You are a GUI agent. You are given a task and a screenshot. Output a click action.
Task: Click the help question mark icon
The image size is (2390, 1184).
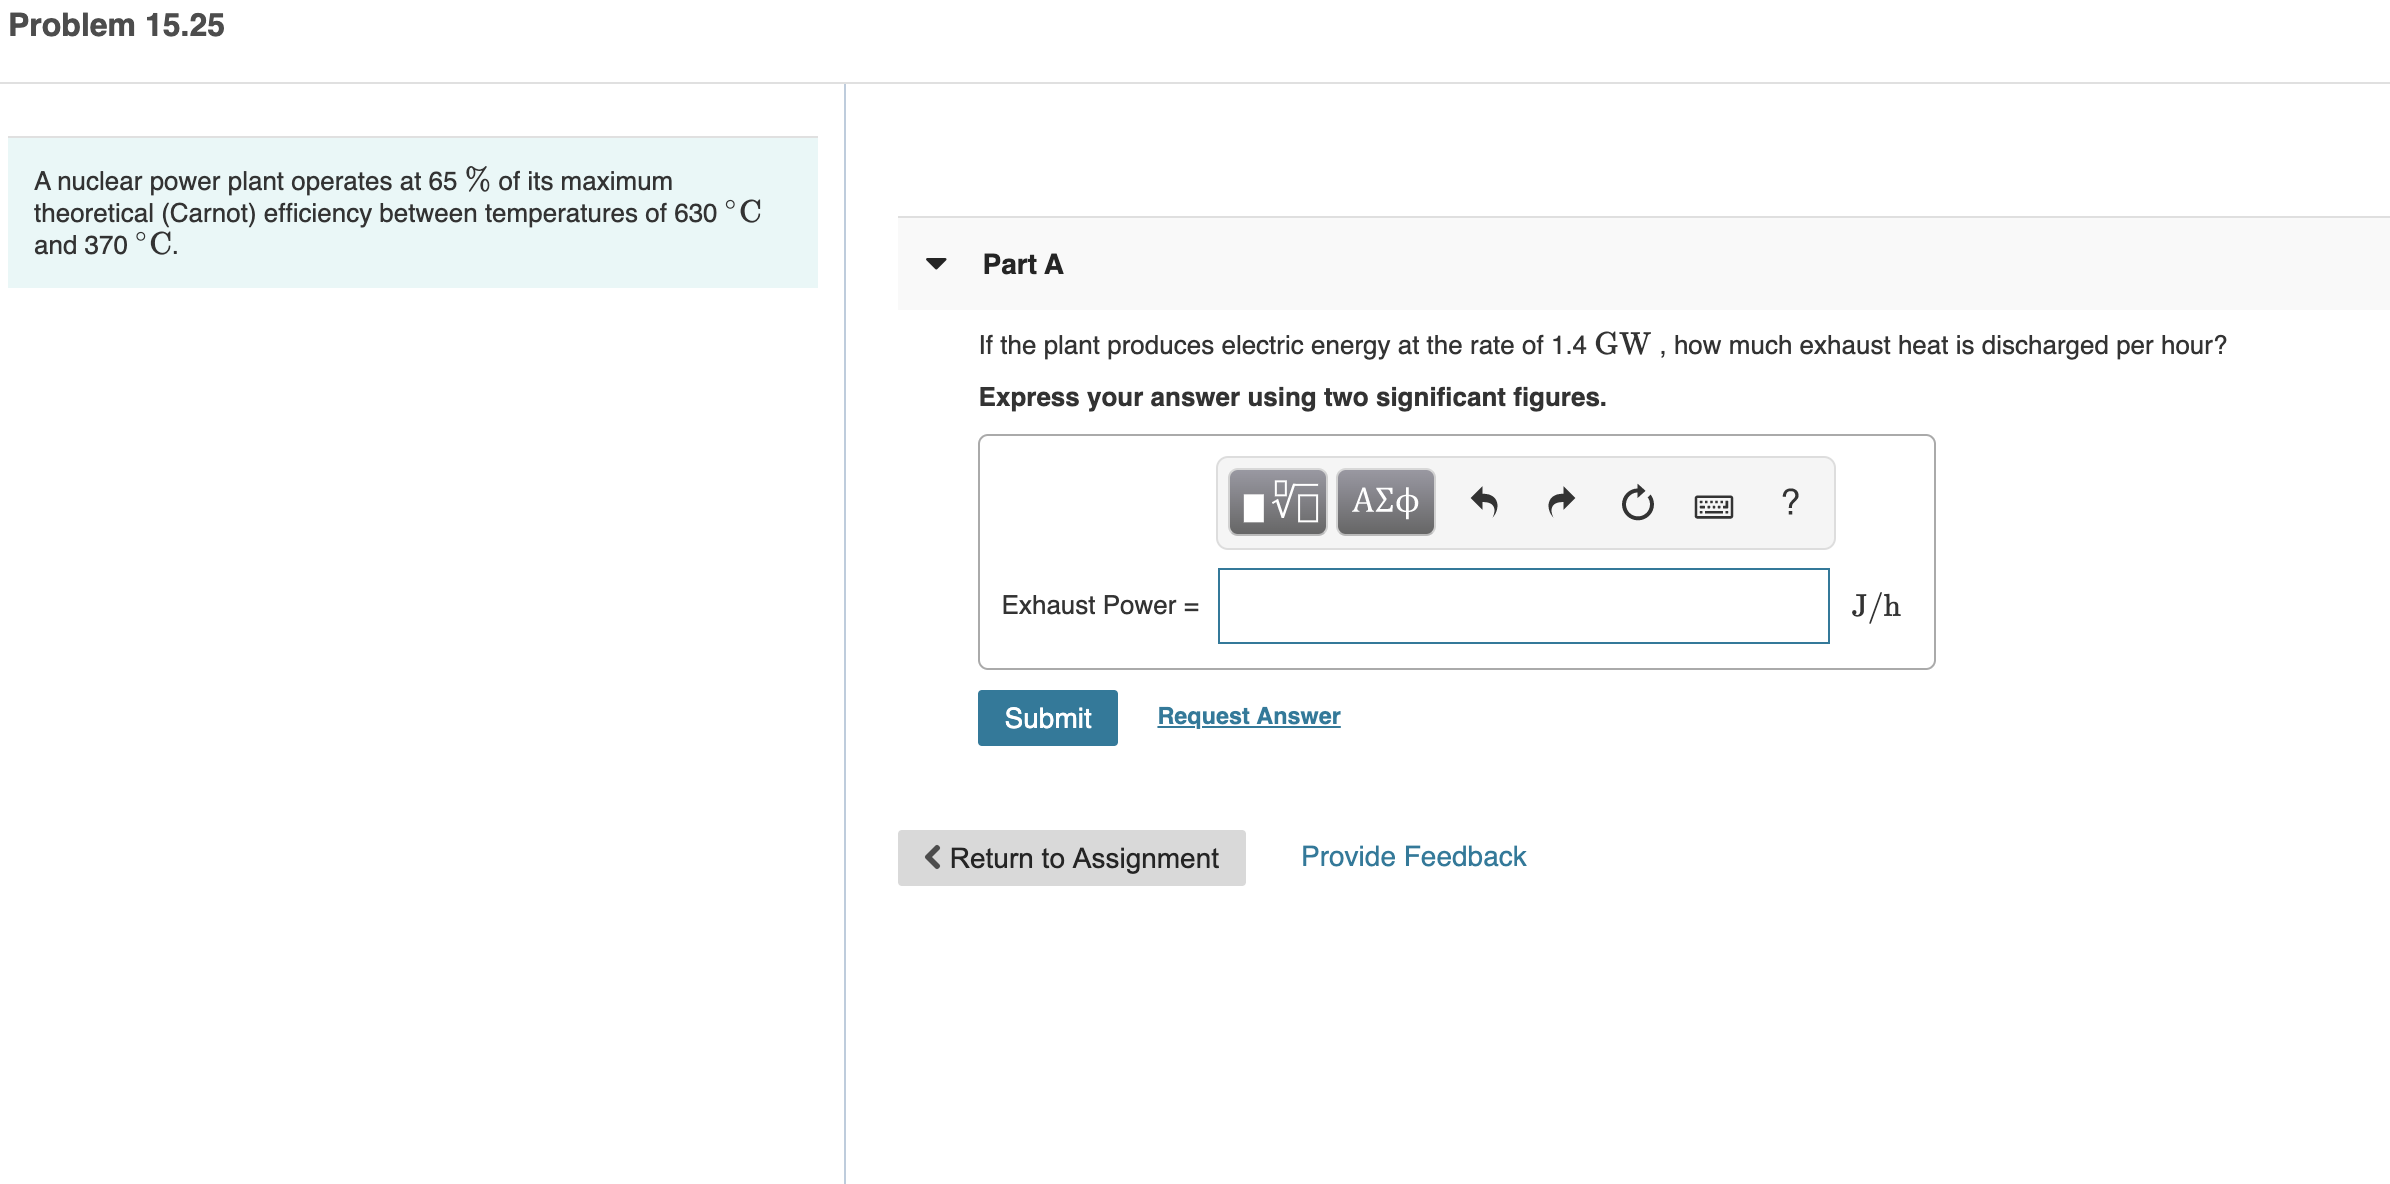click(1791, 501)
